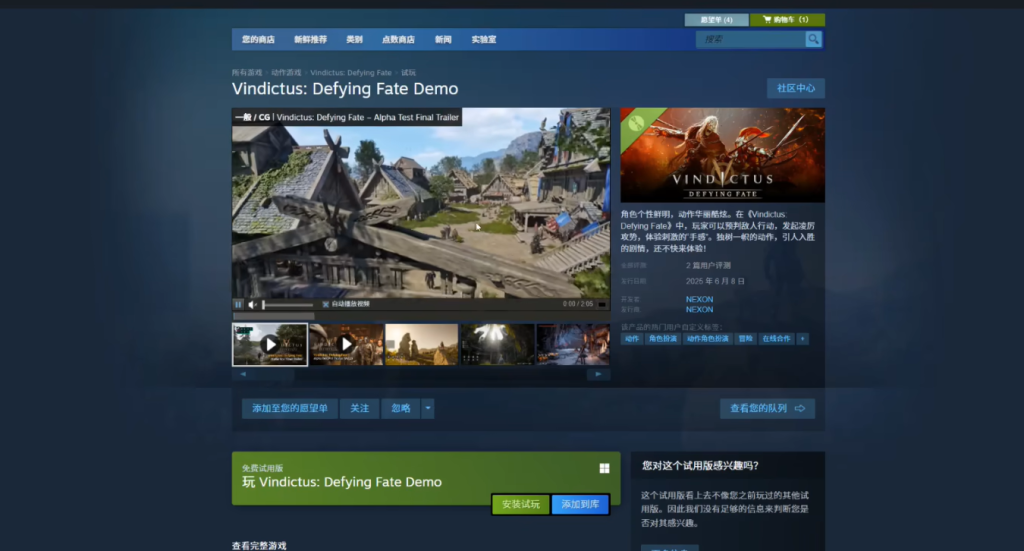Click 查看您的队列 queue button
This screenshot has height=551, width=1024.
tap(767, 408)
